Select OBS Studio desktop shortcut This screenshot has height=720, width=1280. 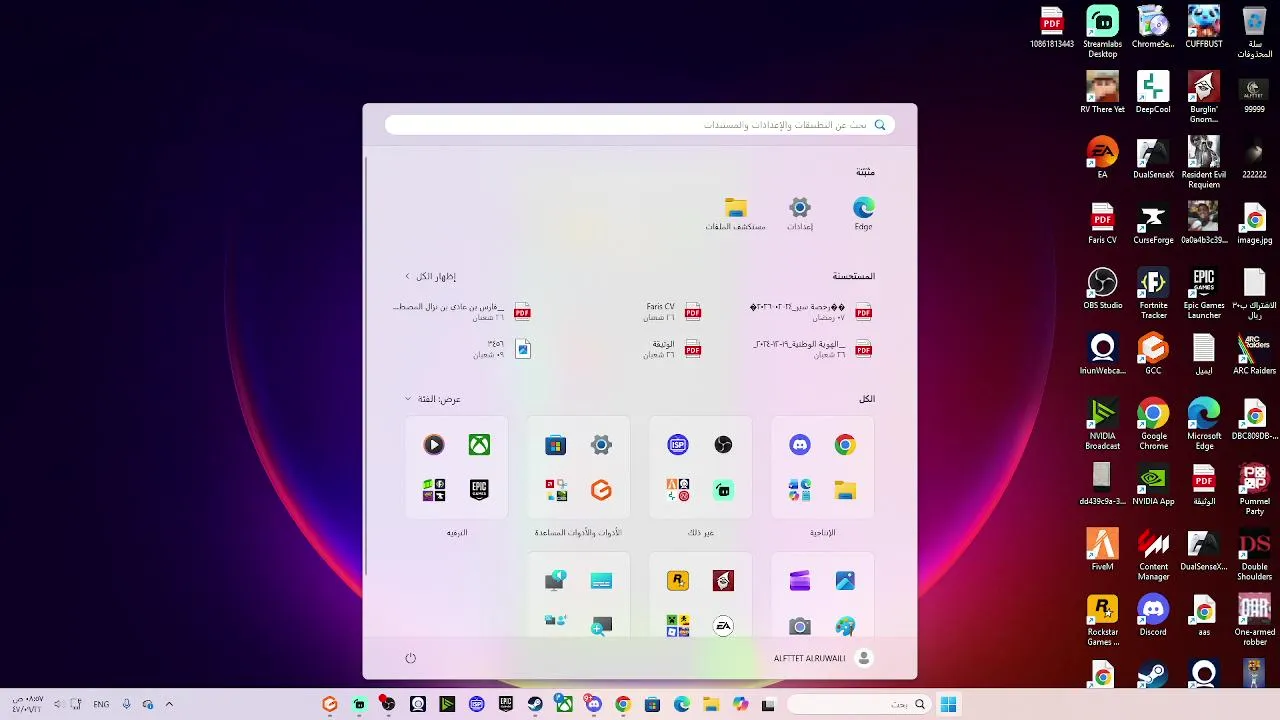click(1102, 289)
